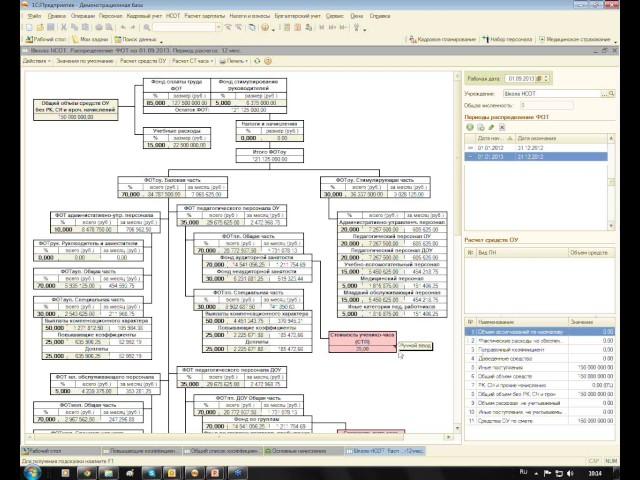Image resolution: width=640 pixels, height=480 pixels.
Task: Click the Общий объем средств ОУ box
Action: (76, 110)
